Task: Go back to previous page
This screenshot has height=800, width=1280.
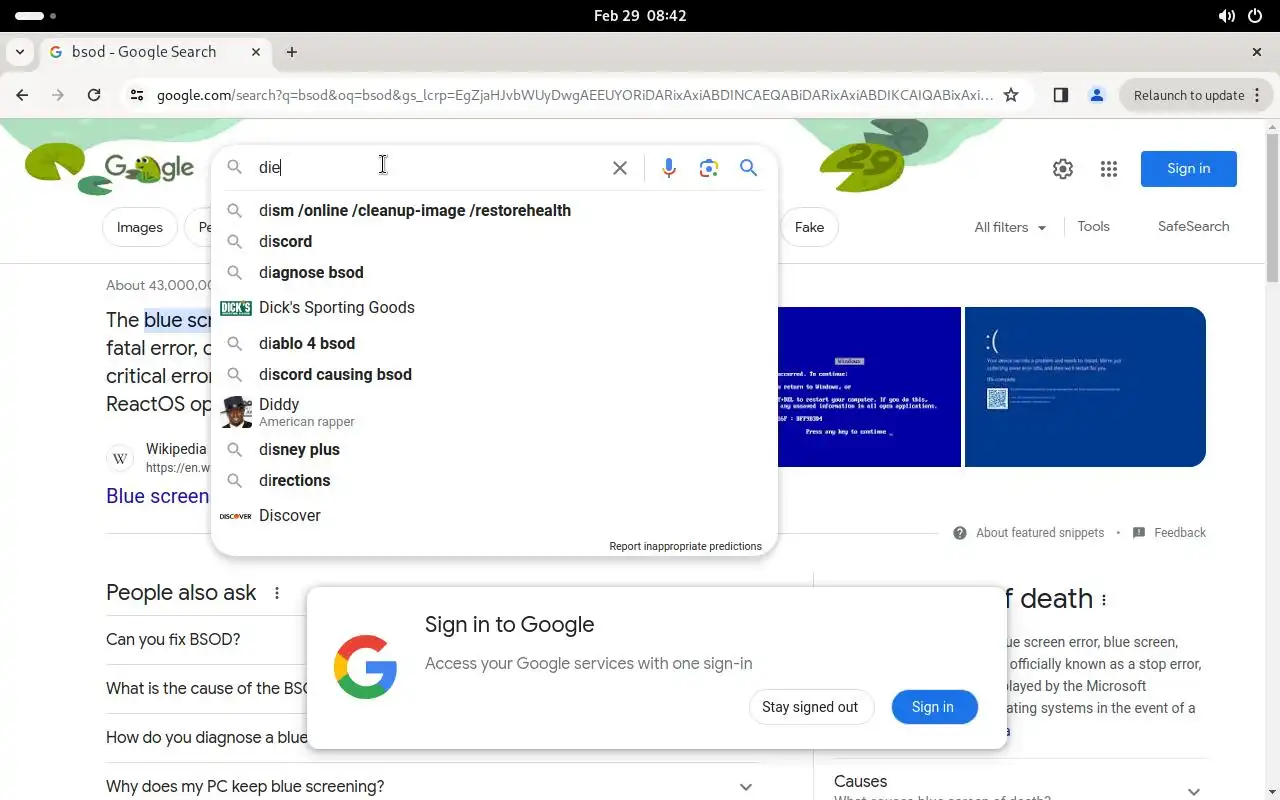Action: (22, 95)
